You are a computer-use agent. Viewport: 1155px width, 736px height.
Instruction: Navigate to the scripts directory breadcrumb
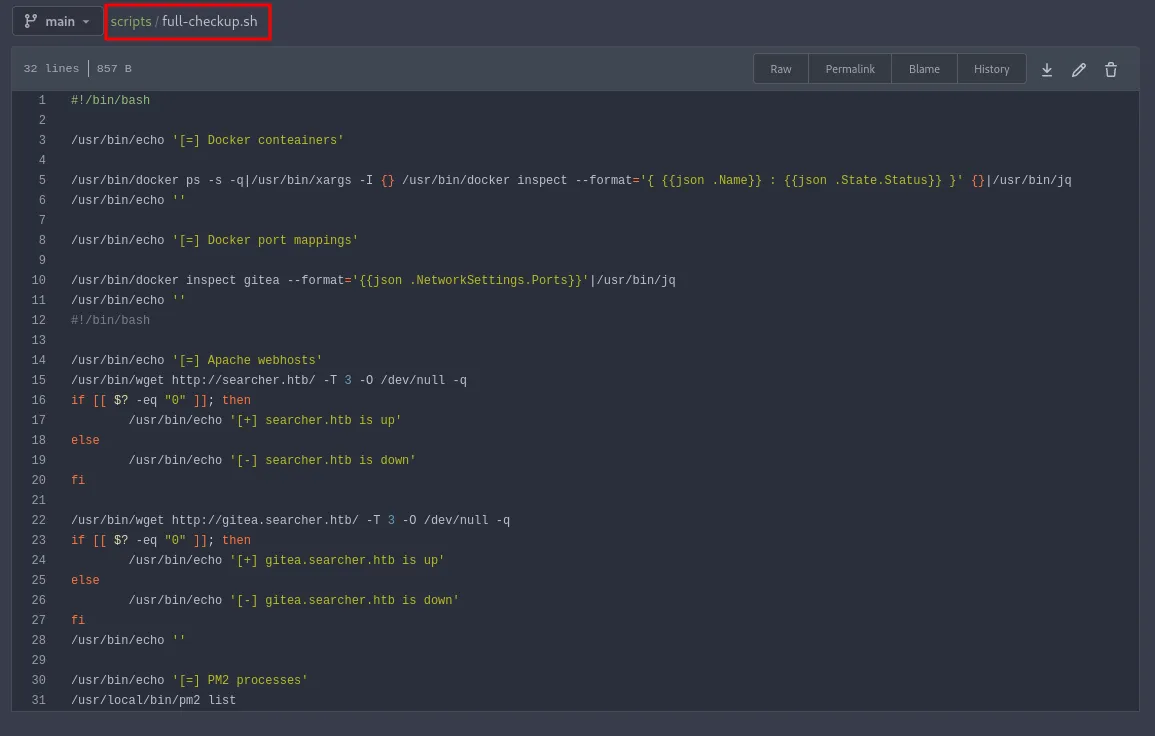coord(129,20)
